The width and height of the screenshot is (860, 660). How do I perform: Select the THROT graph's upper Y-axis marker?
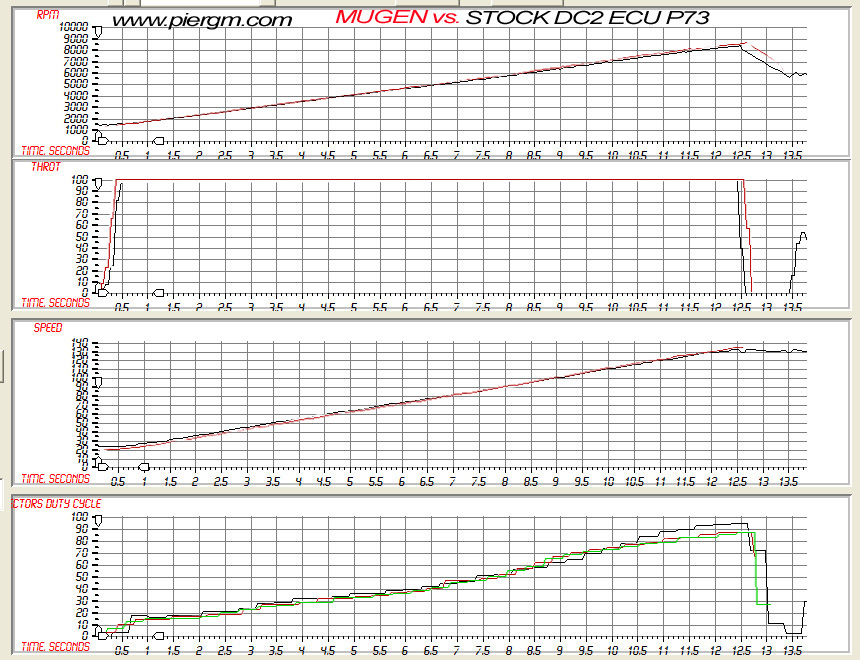98,184
